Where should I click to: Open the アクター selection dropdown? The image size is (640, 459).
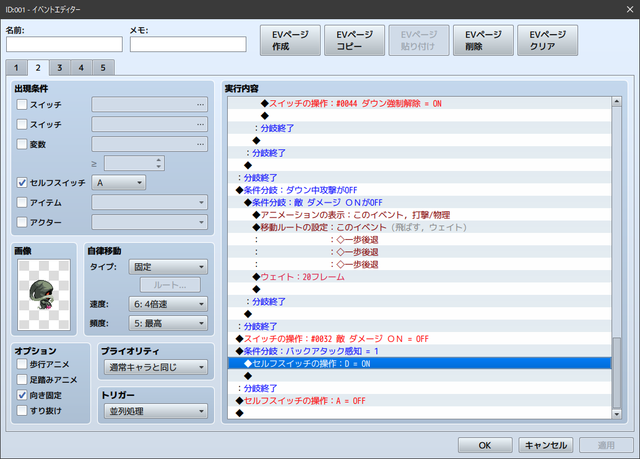pos(149,222)
